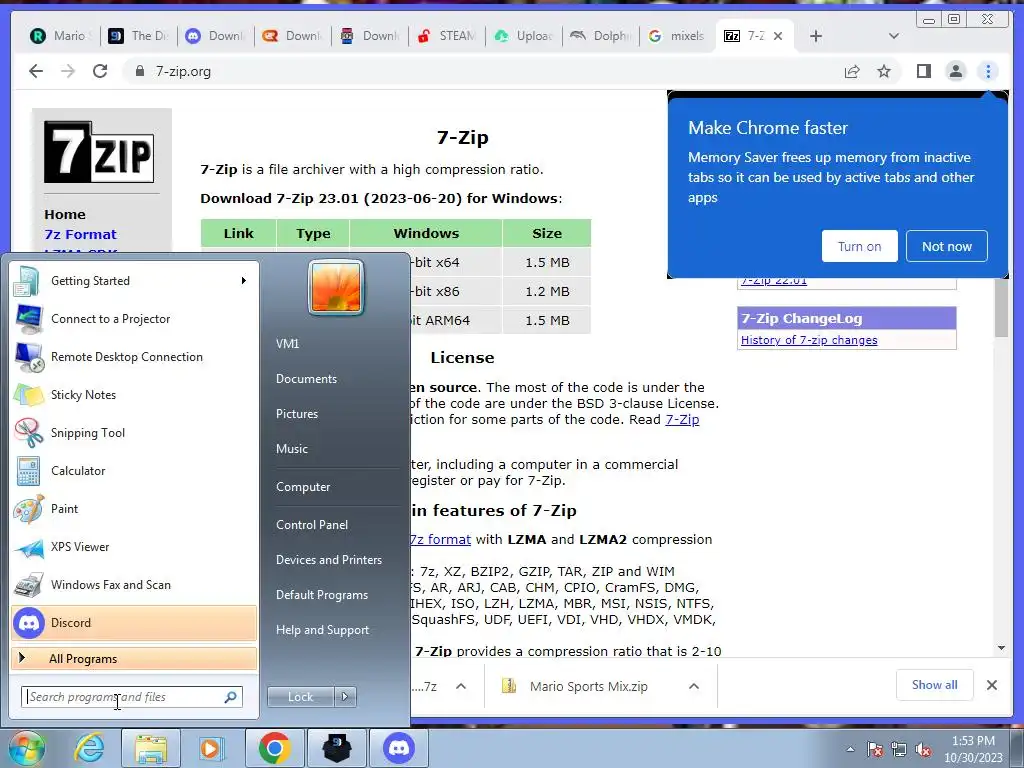
Task: Click the Discord taskbar button
Action: coord(399,748)
